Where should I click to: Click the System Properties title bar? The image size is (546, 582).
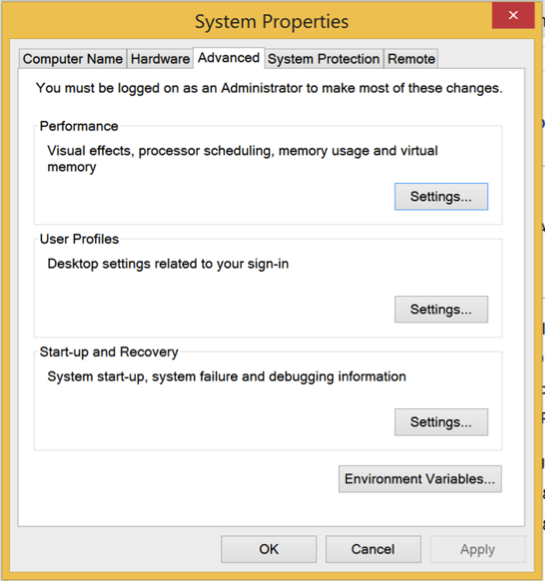(272, 22)
